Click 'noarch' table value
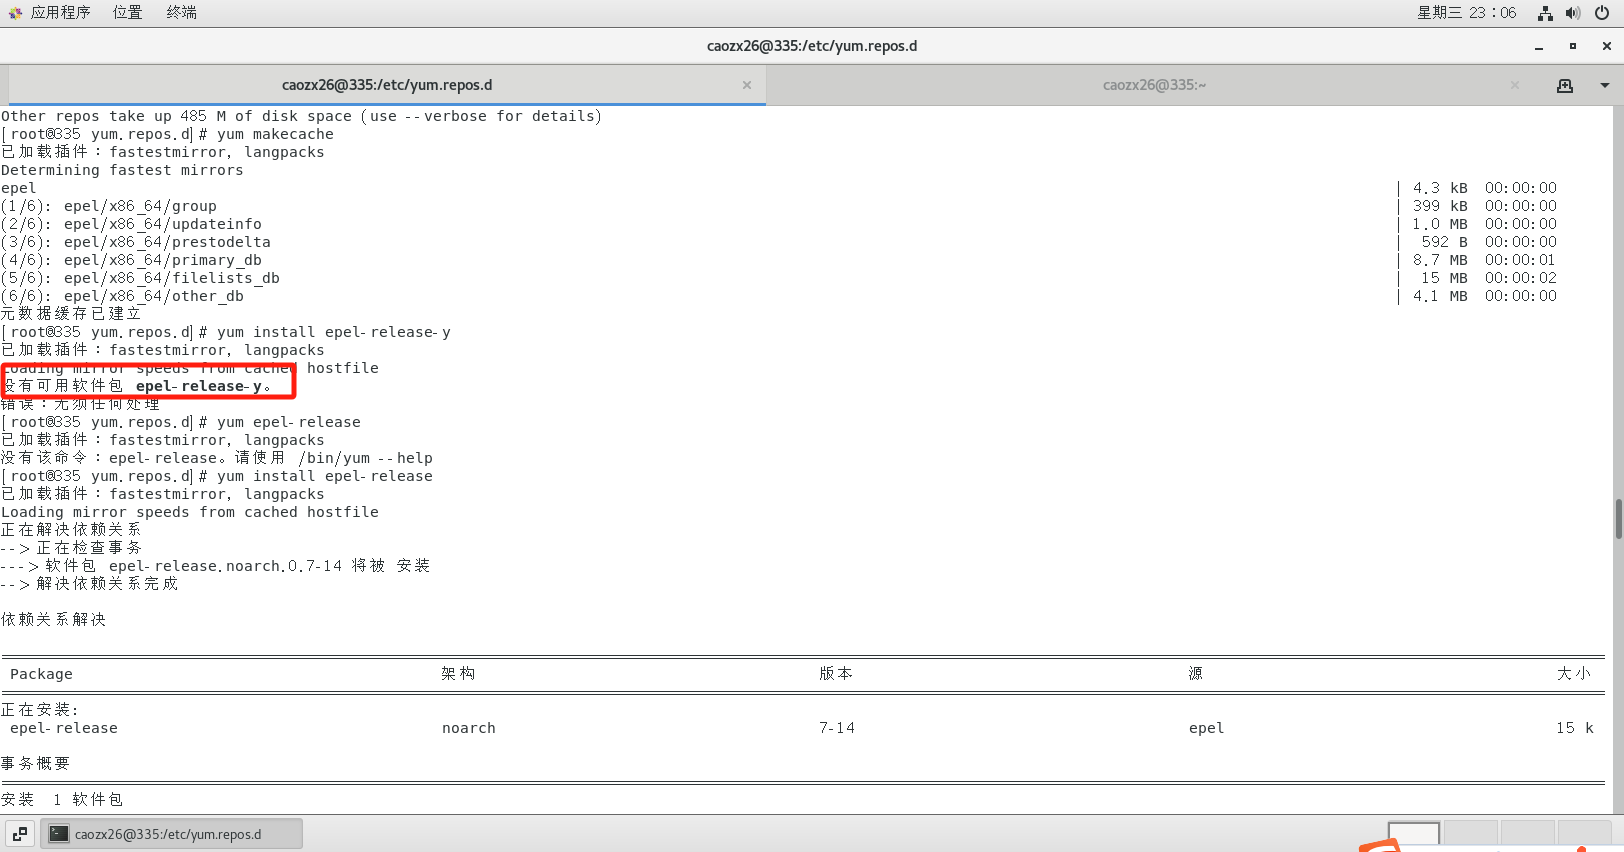Viewport: 1624px width, 852px height. click(x=469, y=728)
